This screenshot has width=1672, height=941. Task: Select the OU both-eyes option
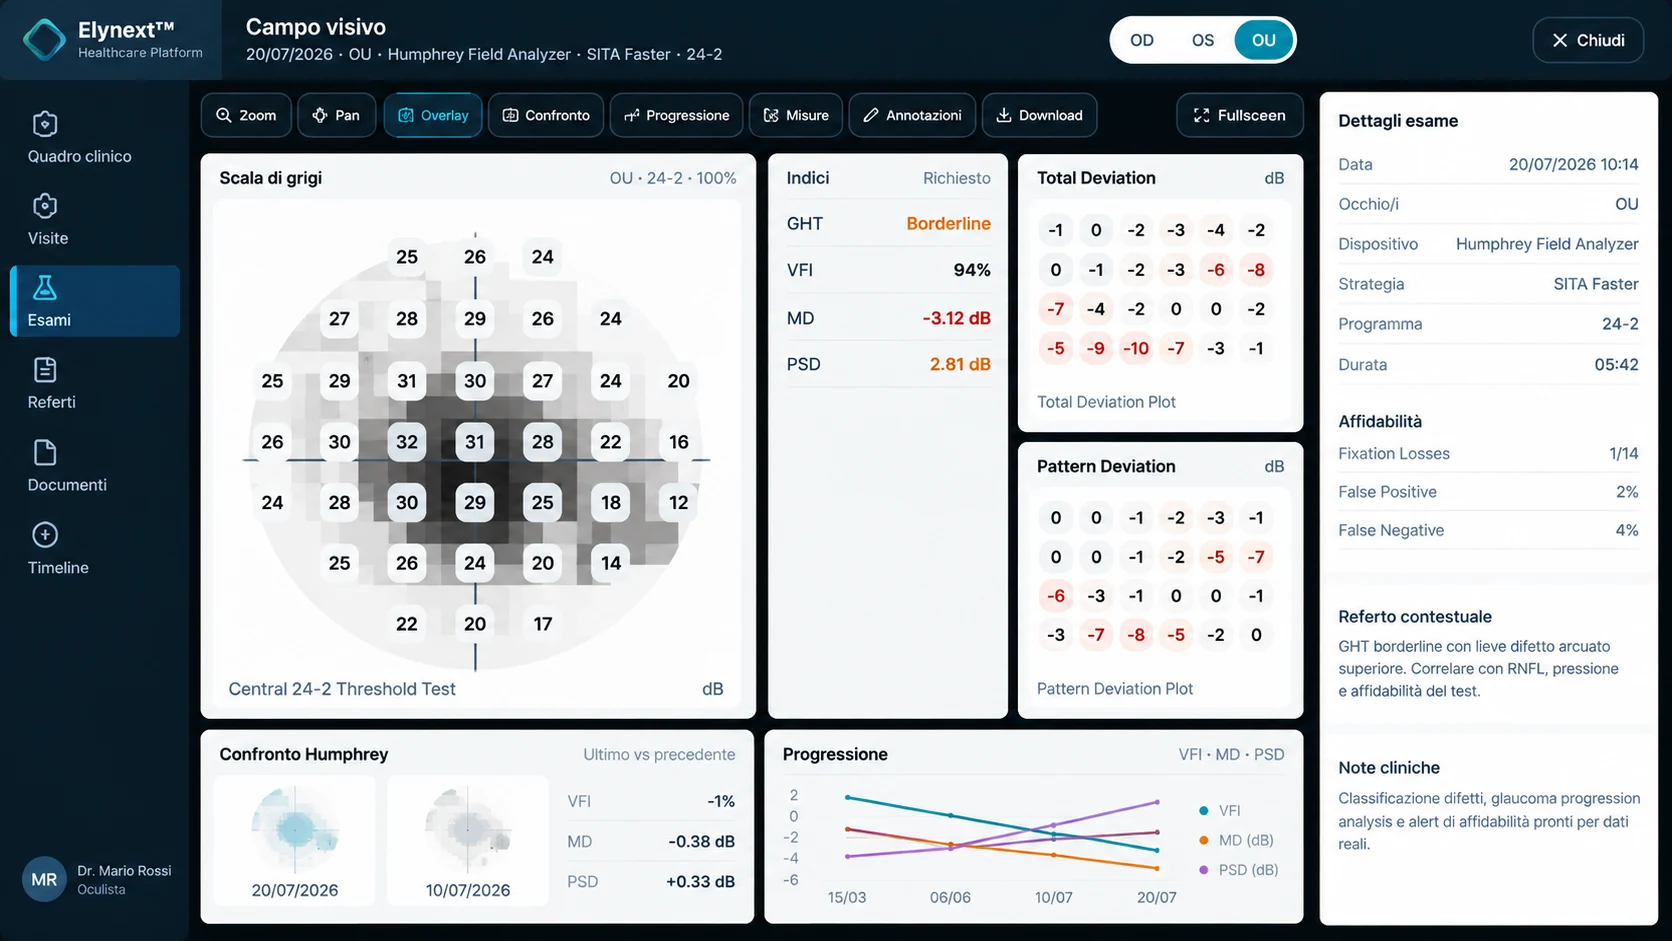point(1264,40)
